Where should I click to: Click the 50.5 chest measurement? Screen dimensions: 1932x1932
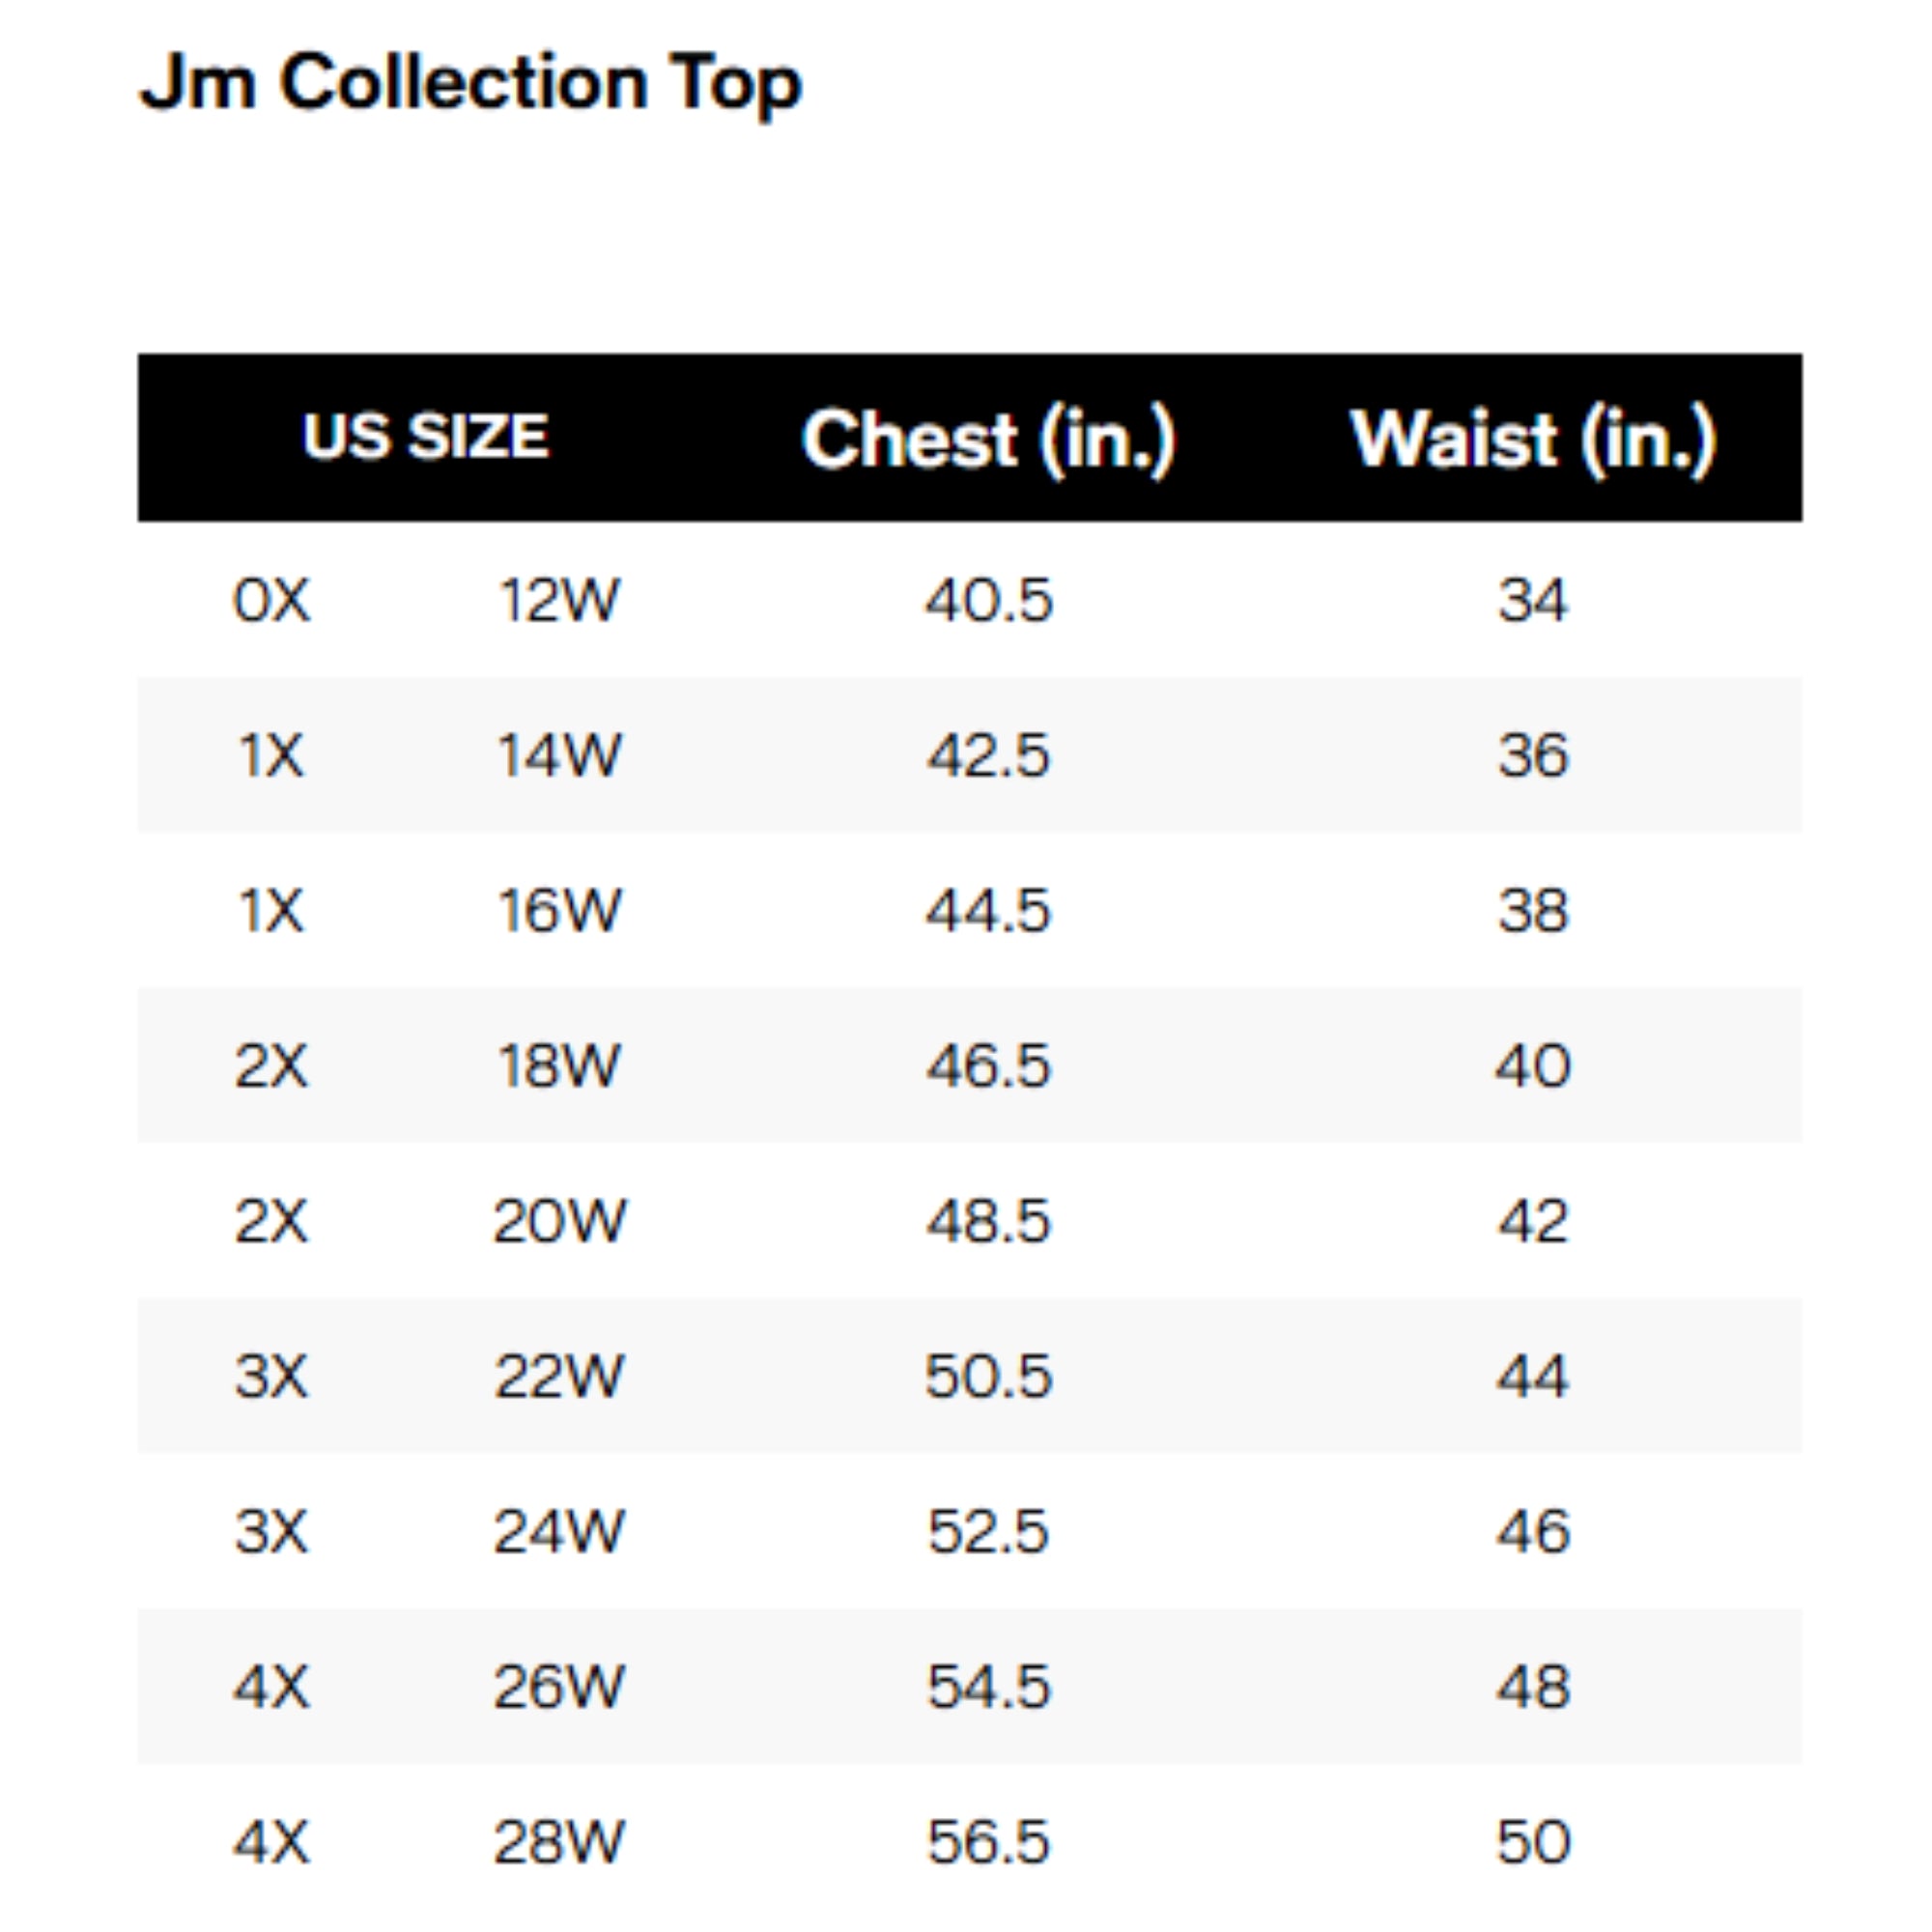[x=988, y=1376]
